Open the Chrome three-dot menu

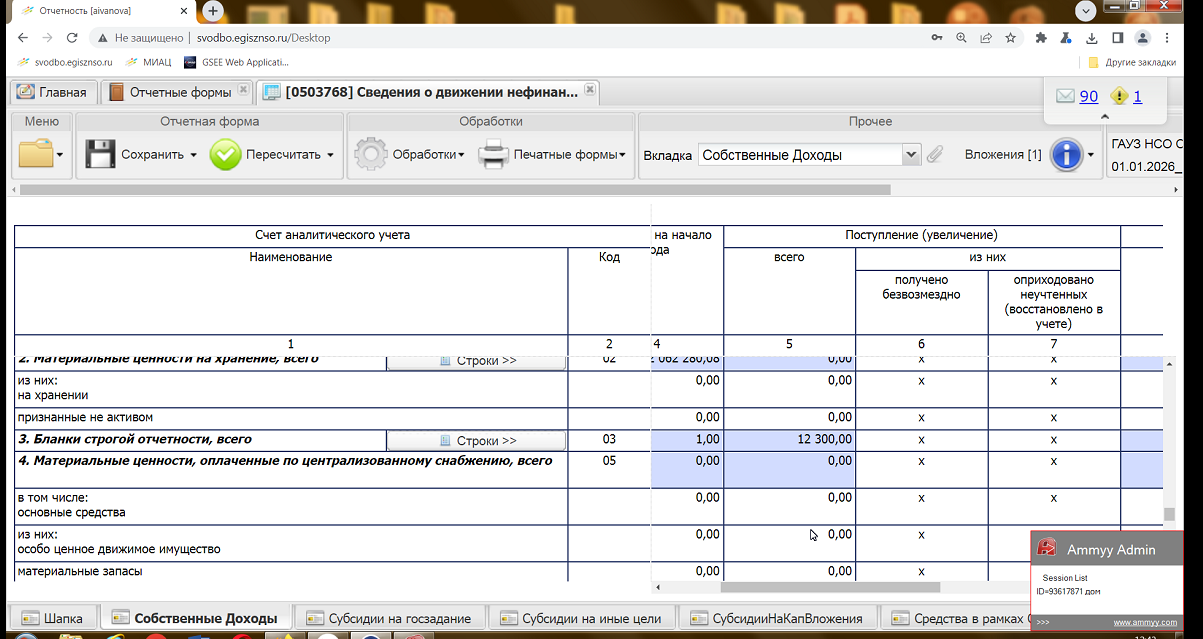coord(1167,38)
